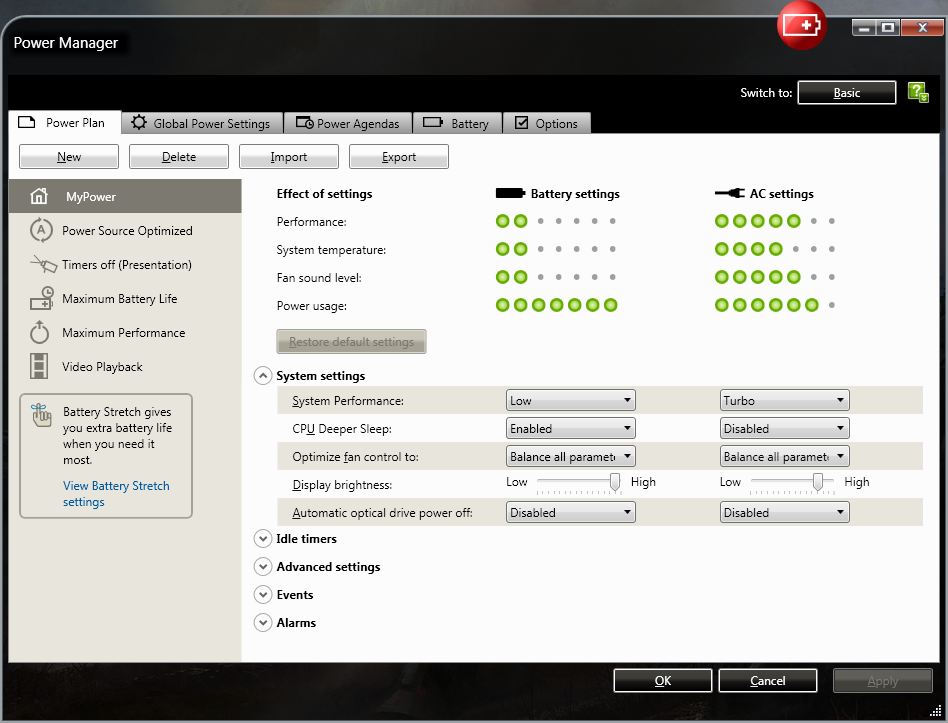Switch to the Power Plan tab
Screen dimensions: 948x723
65,122
